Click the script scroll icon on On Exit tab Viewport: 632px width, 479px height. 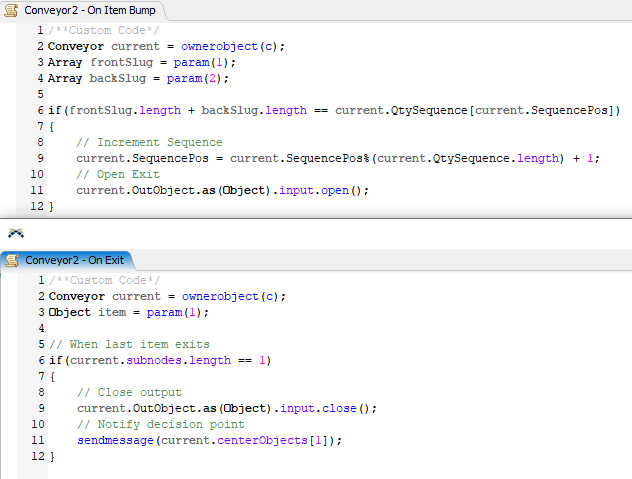pyautogui.click(x=12, y=260)
